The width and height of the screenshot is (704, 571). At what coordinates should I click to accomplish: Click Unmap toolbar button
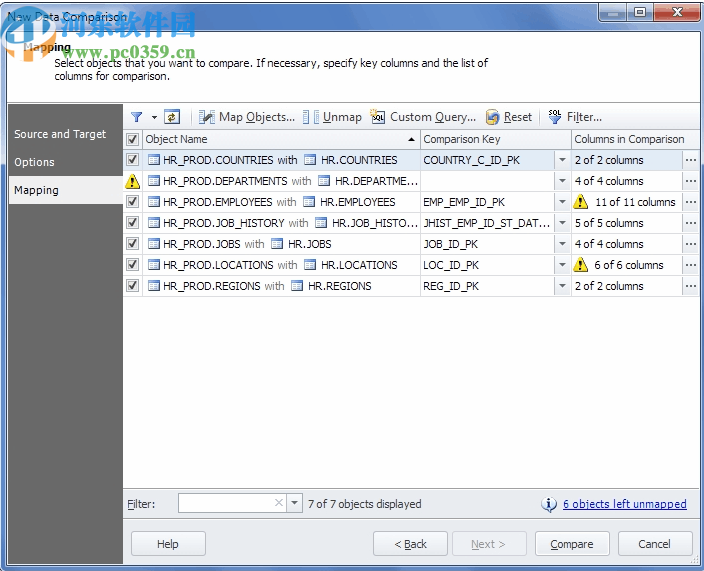(332, 117)
